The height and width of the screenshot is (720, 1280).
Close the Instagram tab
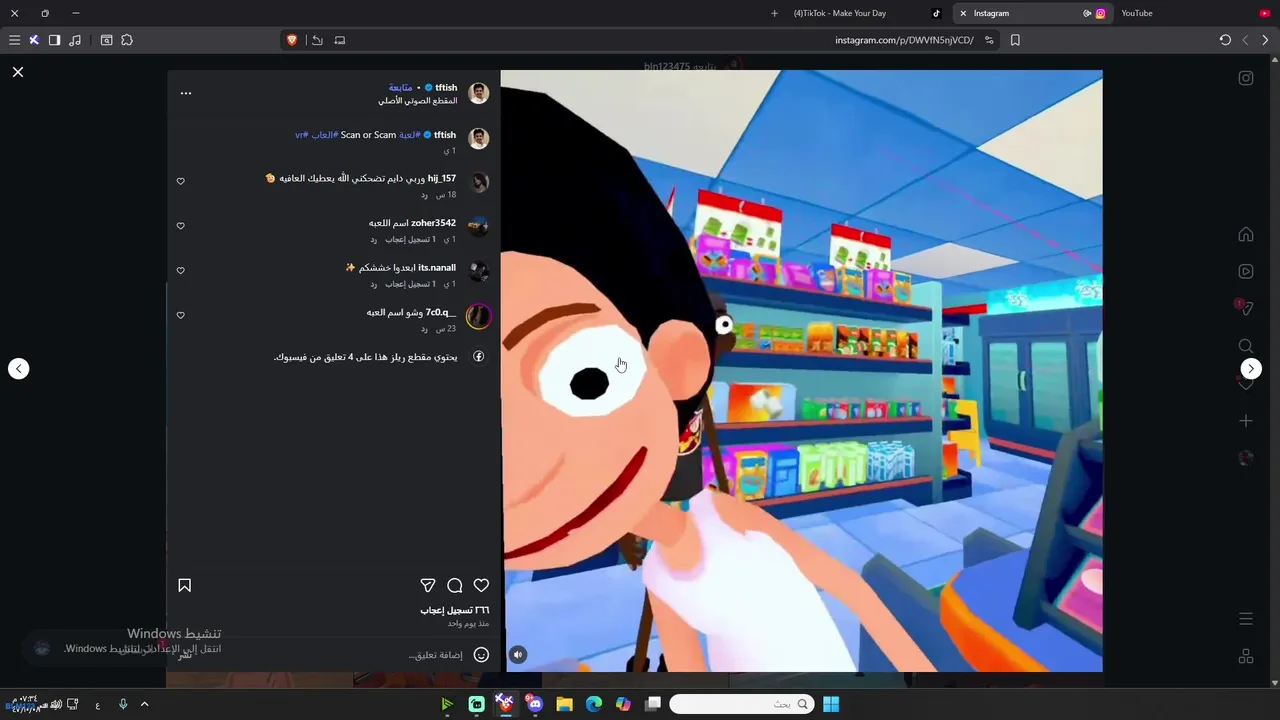[x=963, y=13]
